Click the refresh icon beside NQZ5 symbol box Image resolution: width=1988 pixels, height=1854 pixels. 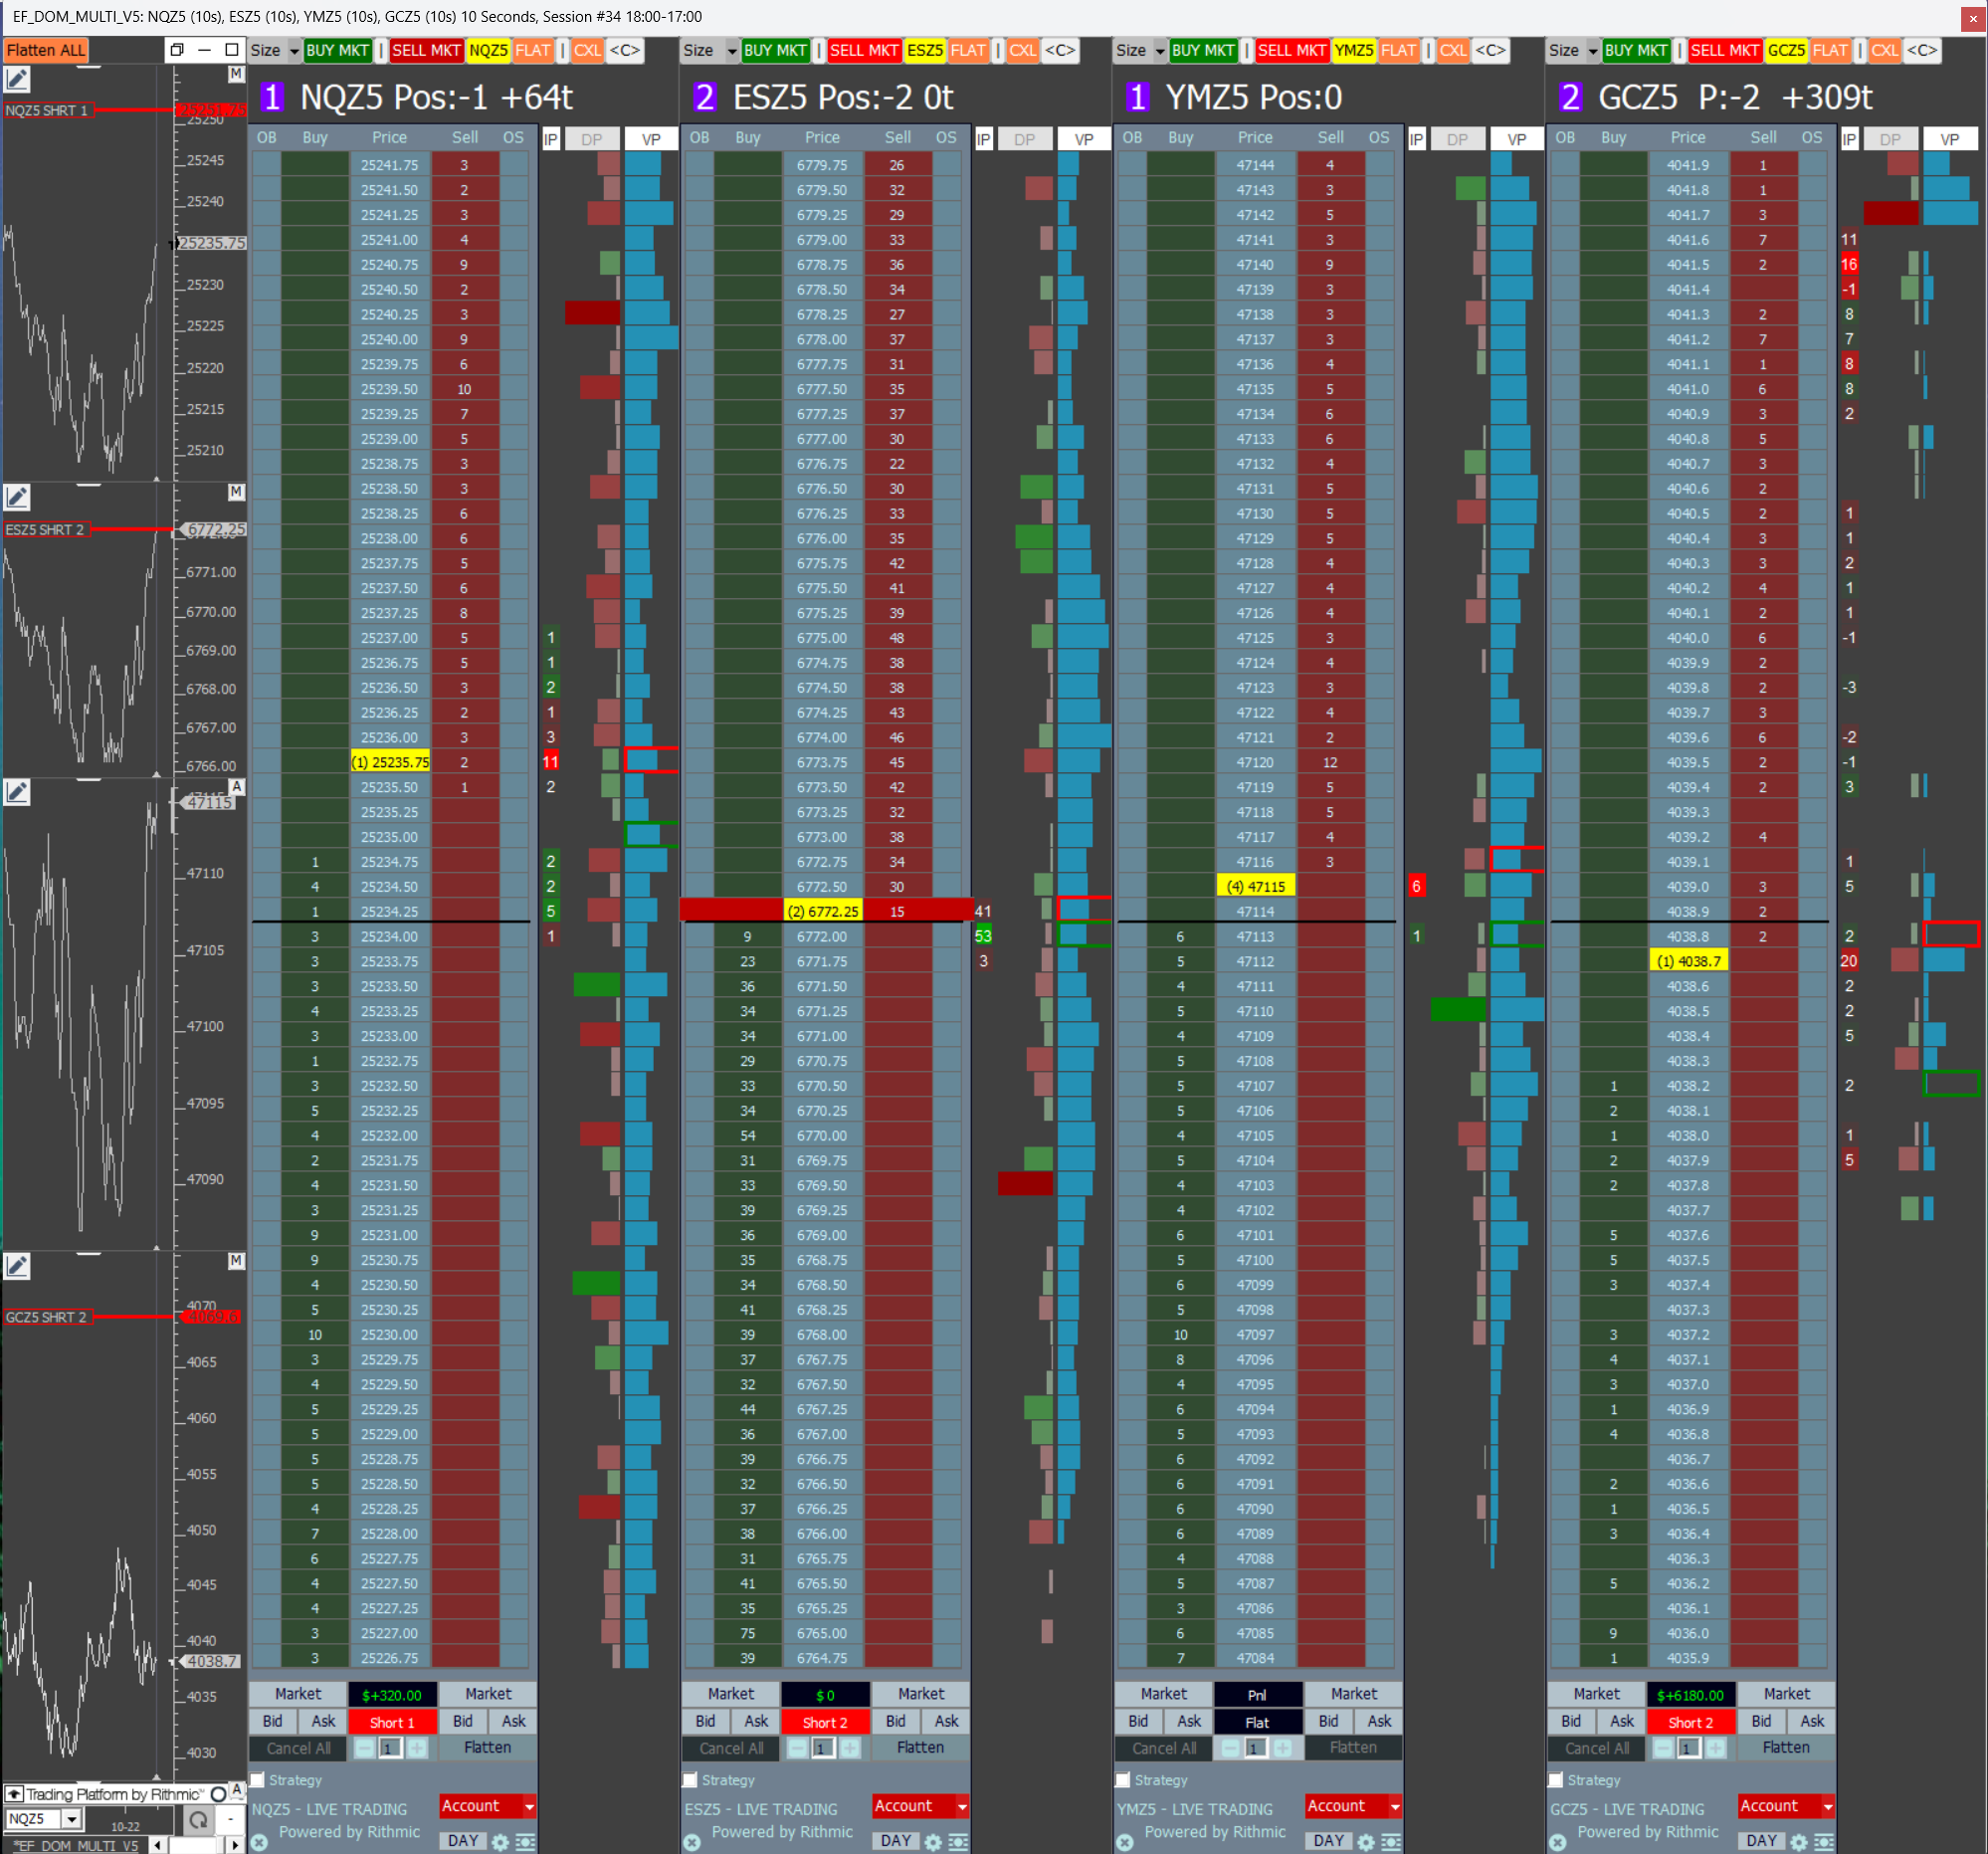click(198, 1820)
